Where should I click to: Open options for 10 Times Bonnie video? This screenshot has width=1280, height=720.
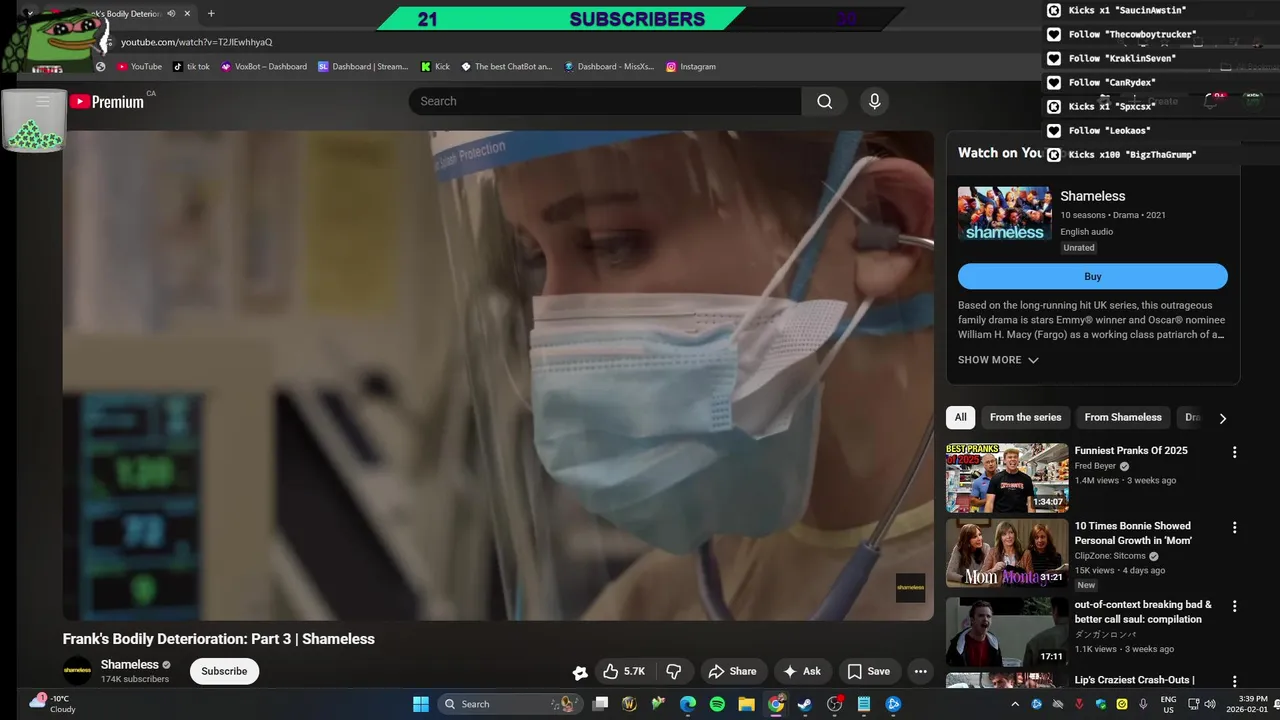(x=1234, y=527)
